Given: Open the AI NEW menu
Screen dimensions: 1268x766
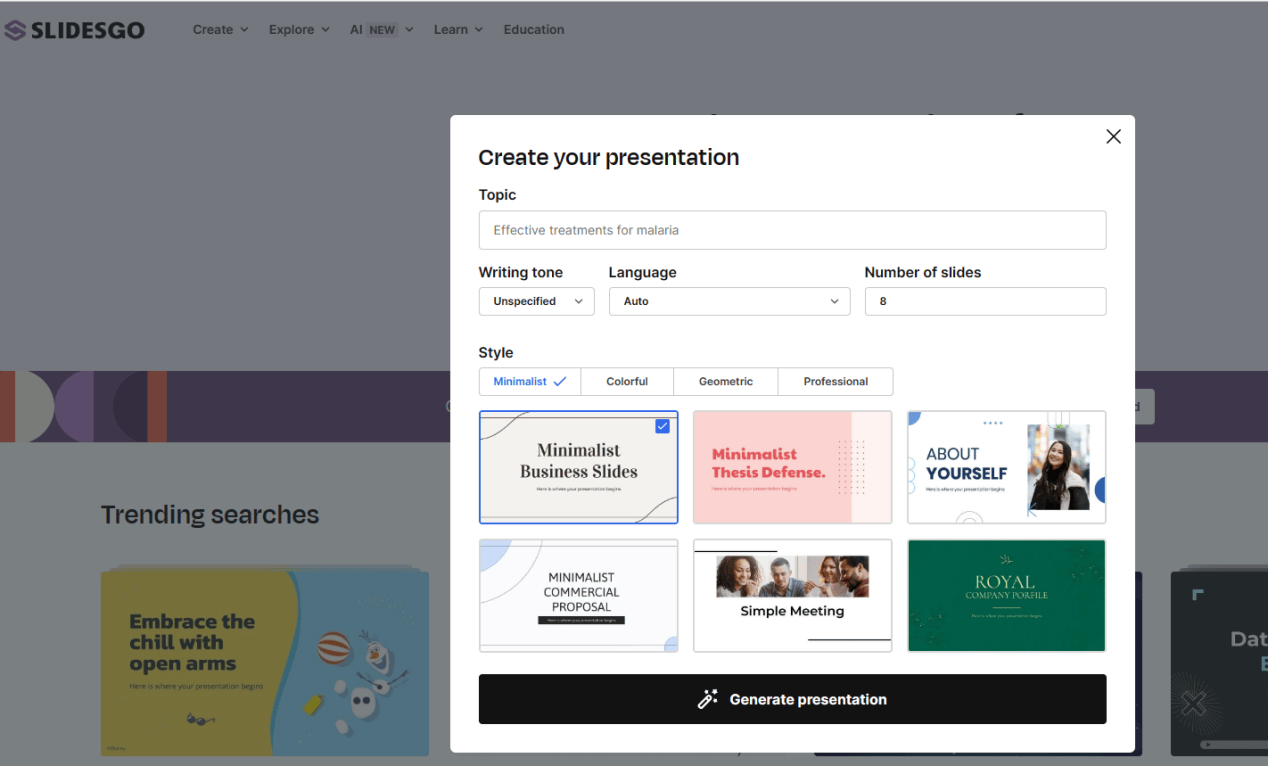Looking at the screenshot, I should [381, 30].
